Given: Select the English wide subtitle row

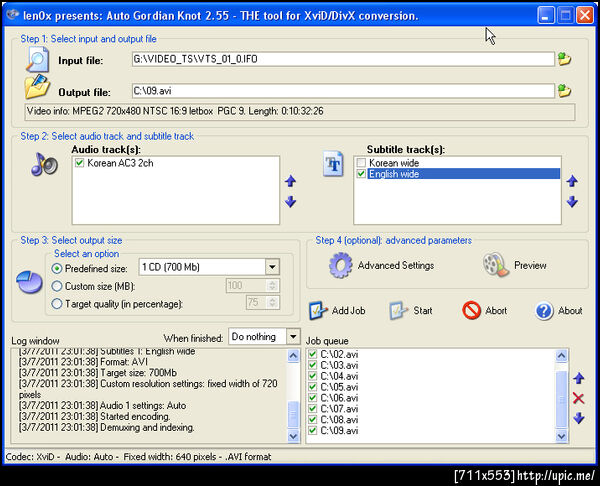Looking at the screenshot, I should [x=463, y=174].
